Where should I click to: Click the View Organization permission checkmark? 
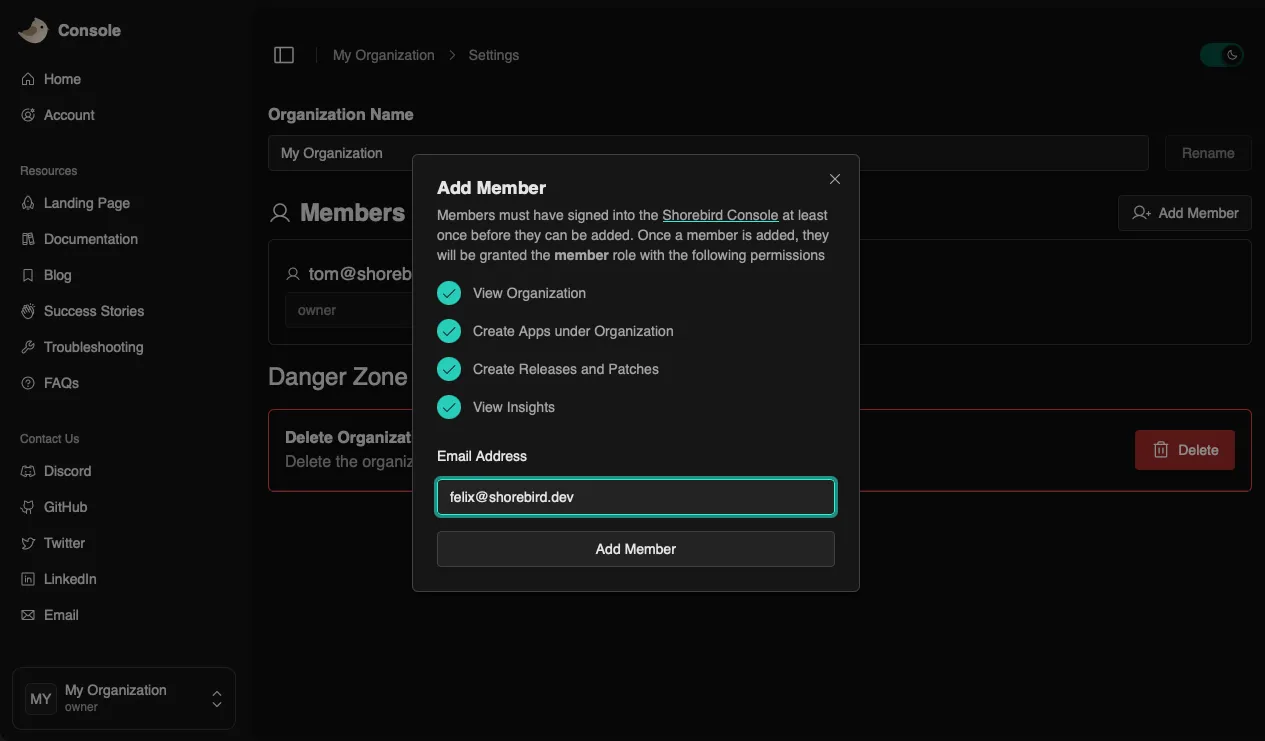coord(448,293)
